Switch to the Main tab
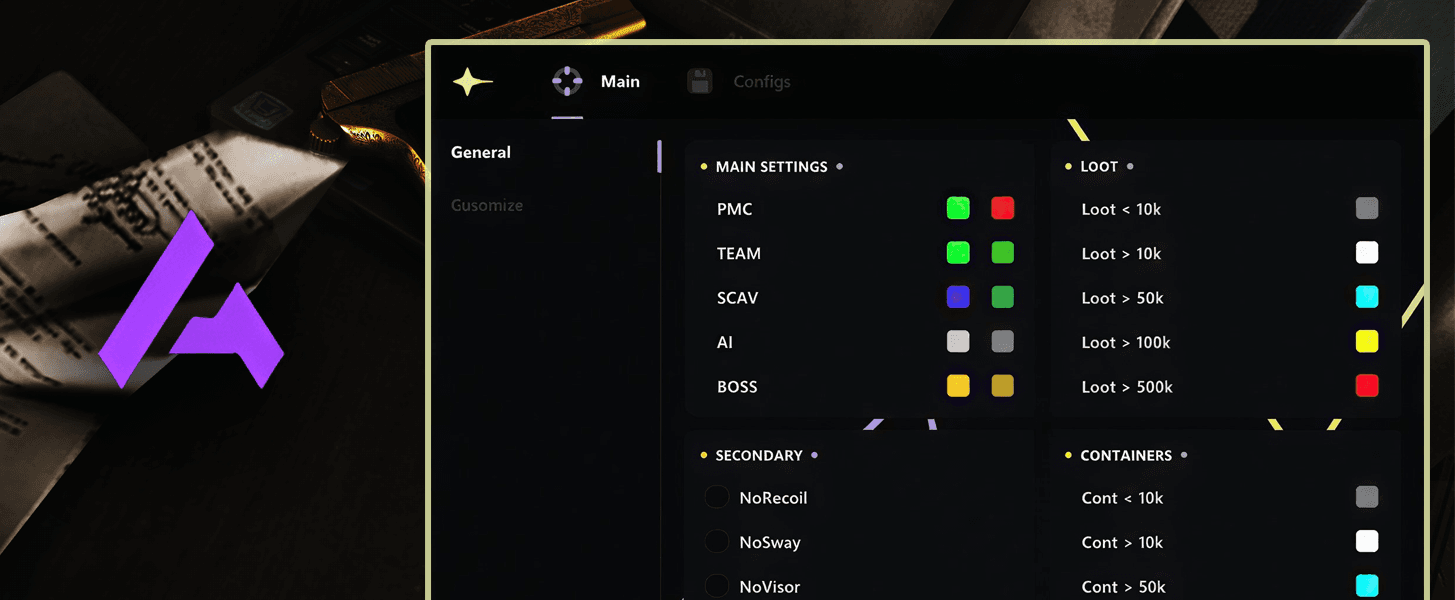1455x600 pixels. 619,82
